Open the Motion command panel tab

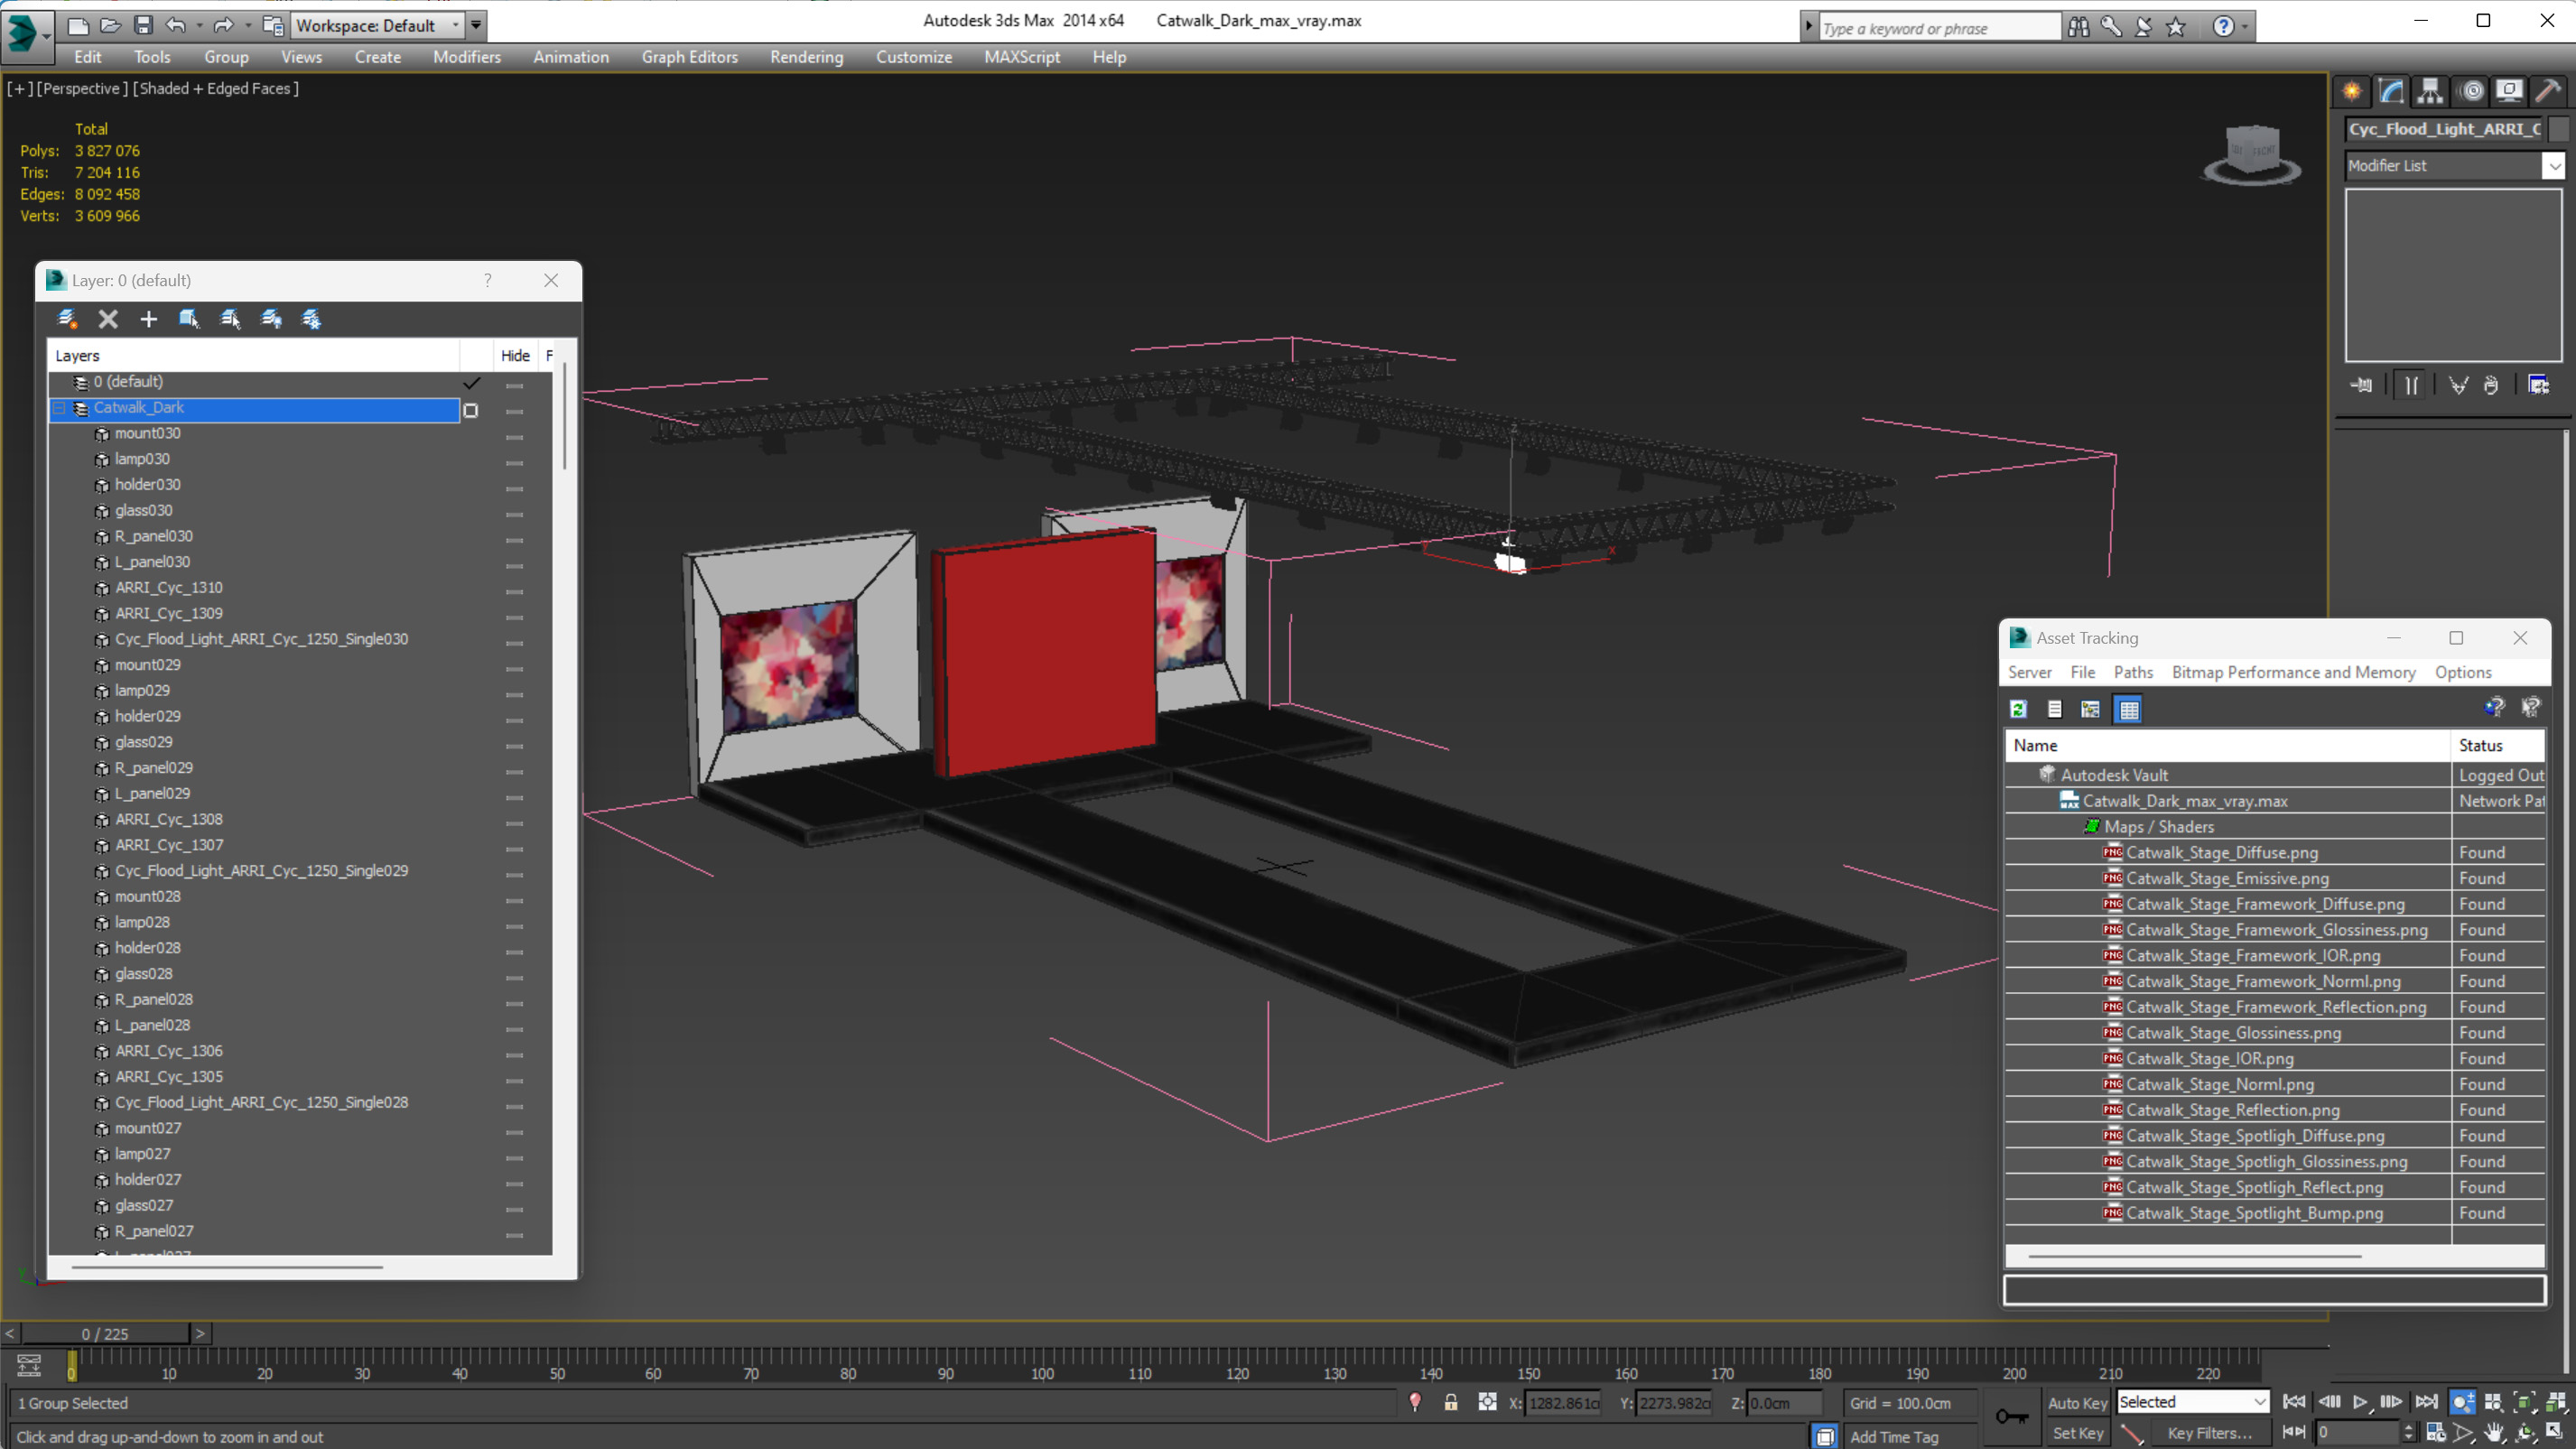tap(2471, 91)
